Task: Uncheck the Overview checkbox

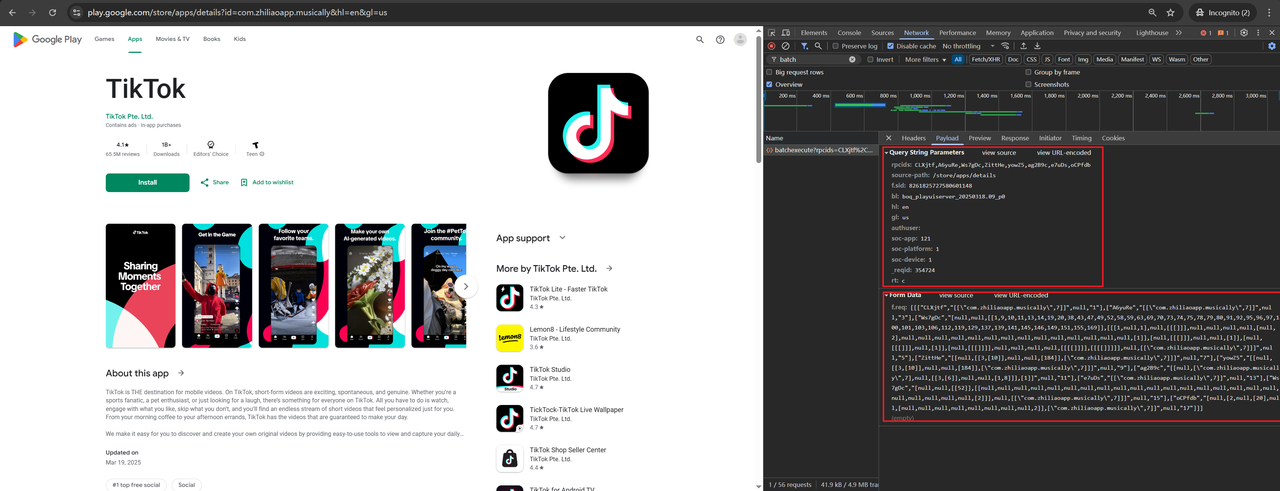Action: 770,85
